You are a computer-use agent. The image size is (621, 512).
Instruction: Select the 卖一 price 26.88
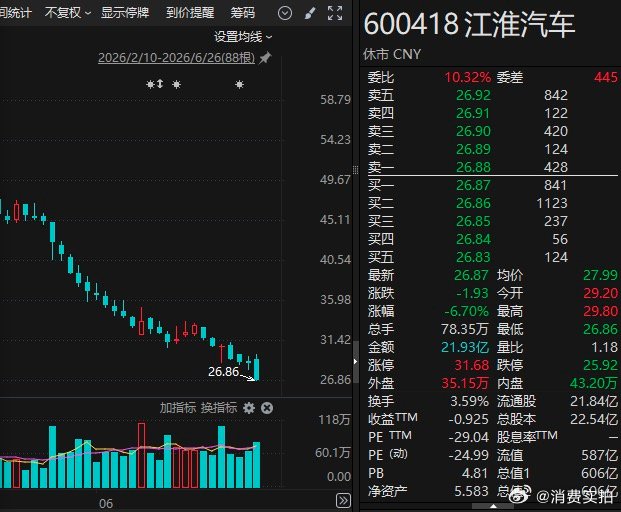473,167
